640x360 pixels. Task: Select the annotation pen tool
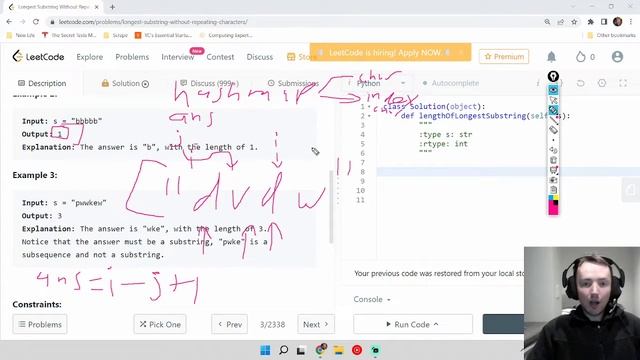point(553,110)
